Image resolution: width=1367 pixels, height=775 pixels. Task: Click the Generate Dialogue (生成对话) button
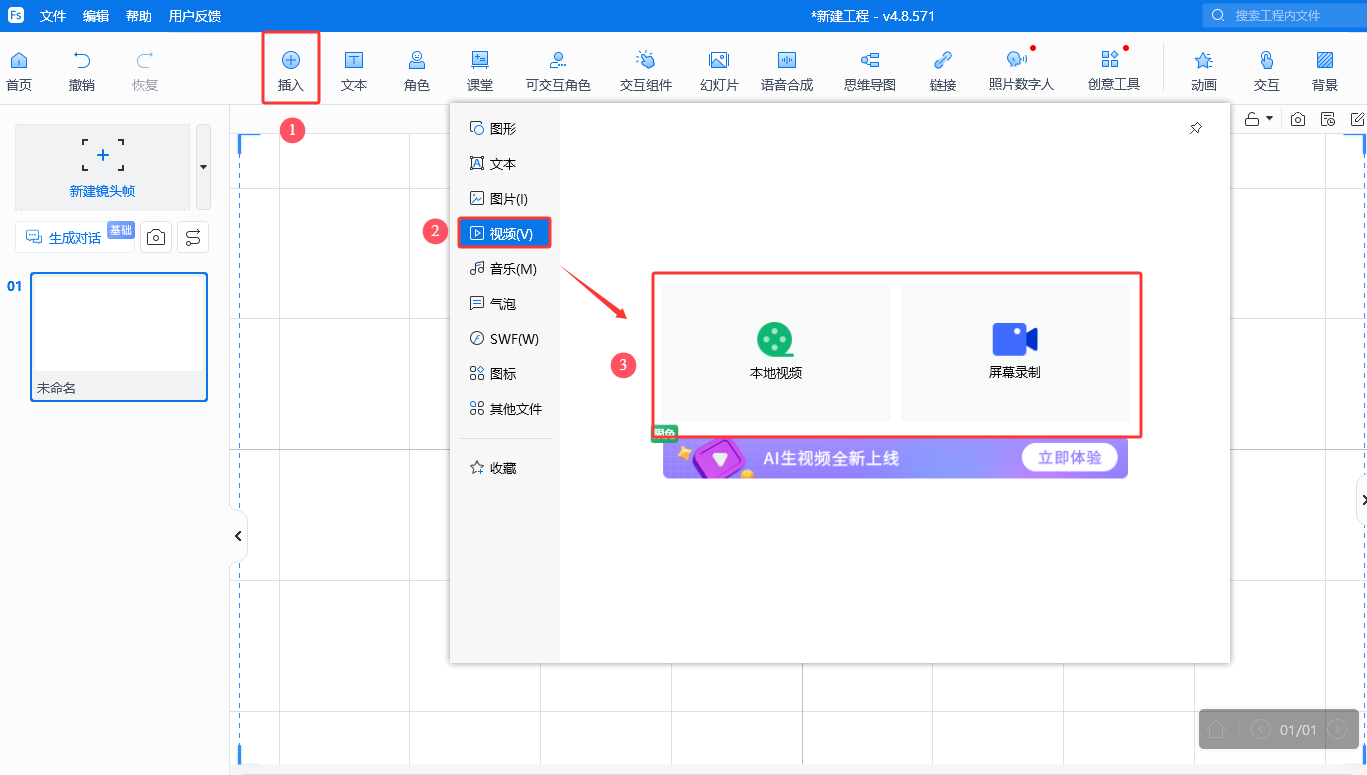tap(74, 237)
